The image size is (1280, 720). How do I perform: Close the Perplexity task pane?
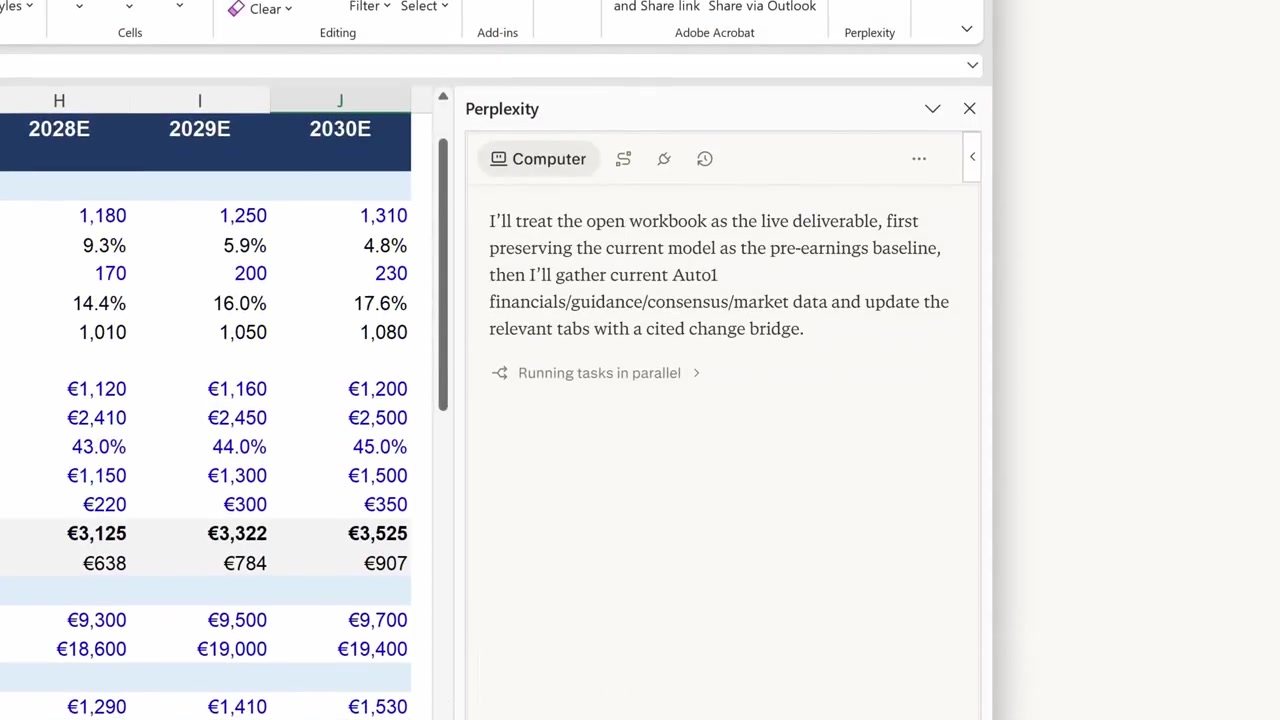969,108
